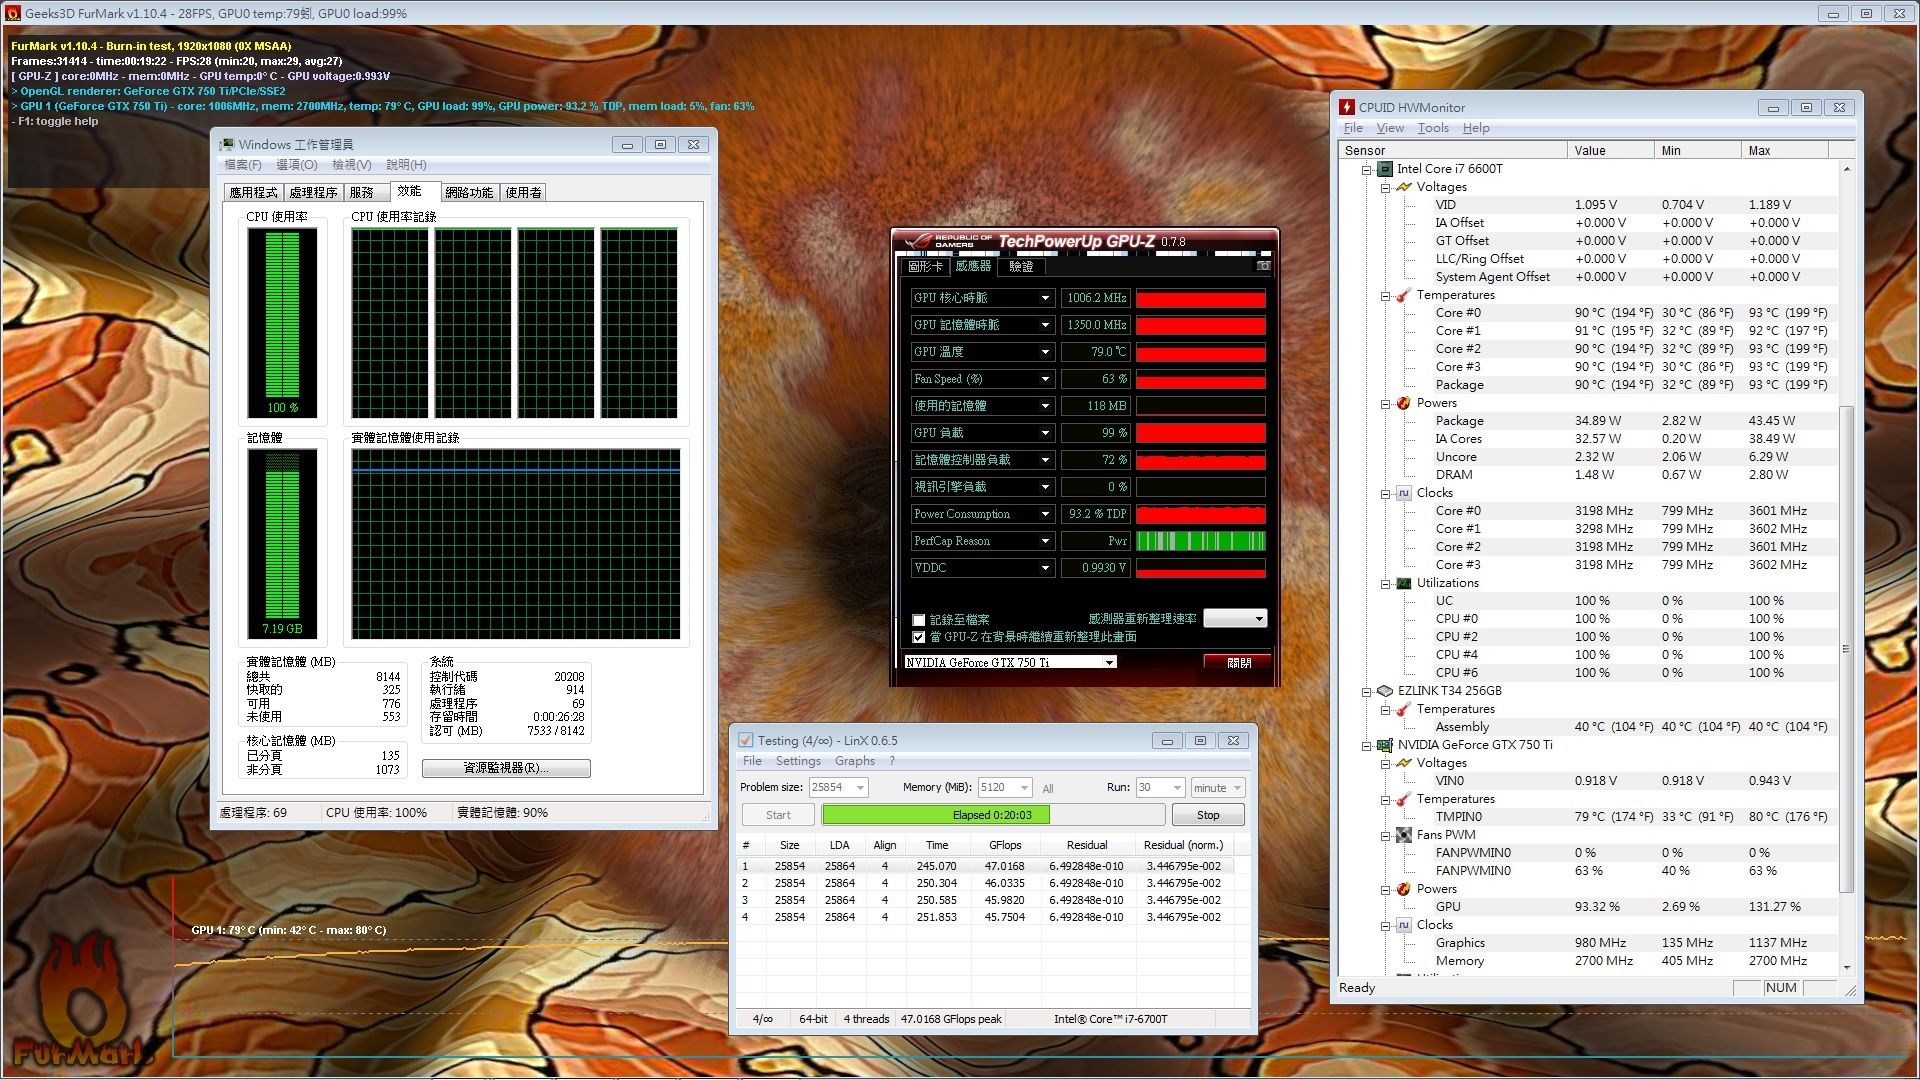Switch to Task Manager 處理程序 tab
Viewport: 1920px width, 1080px height.
point(313,192)
